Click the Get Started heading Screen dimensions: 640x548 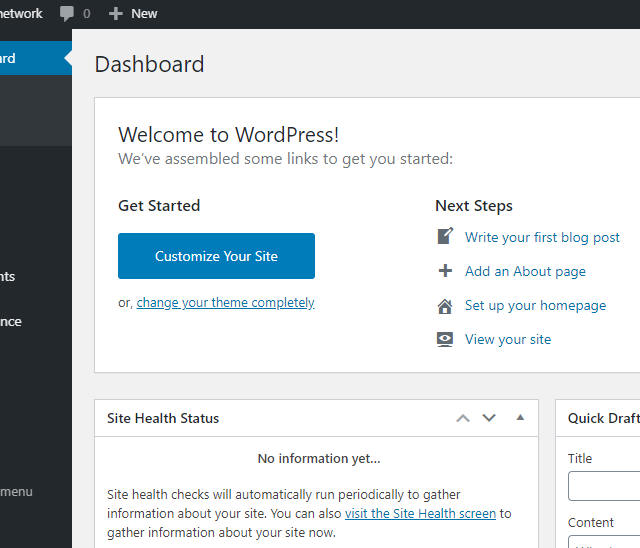click(159, 206)
